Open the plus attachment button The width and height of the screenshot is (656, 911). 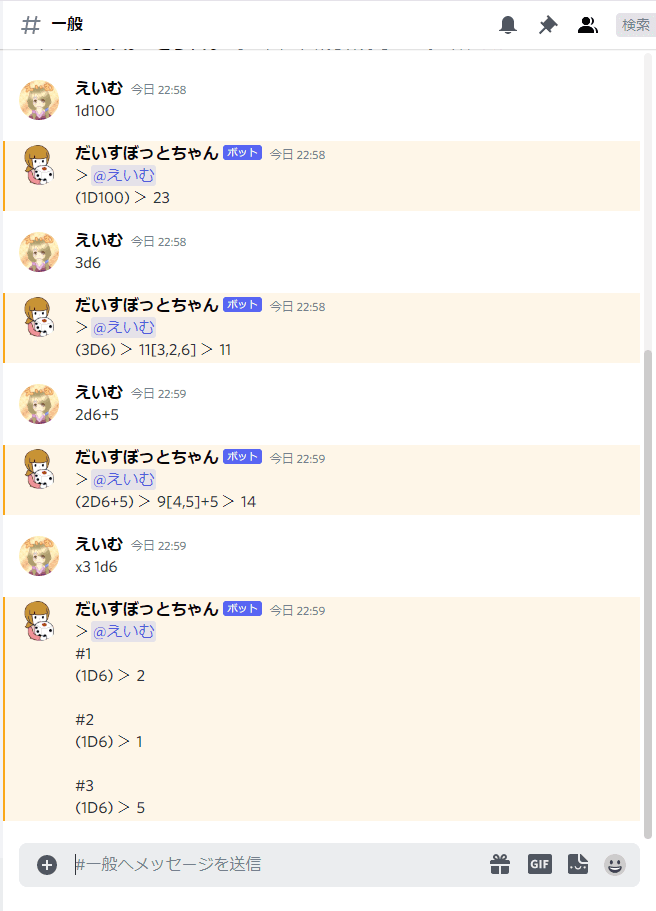(x=47, y=865)
